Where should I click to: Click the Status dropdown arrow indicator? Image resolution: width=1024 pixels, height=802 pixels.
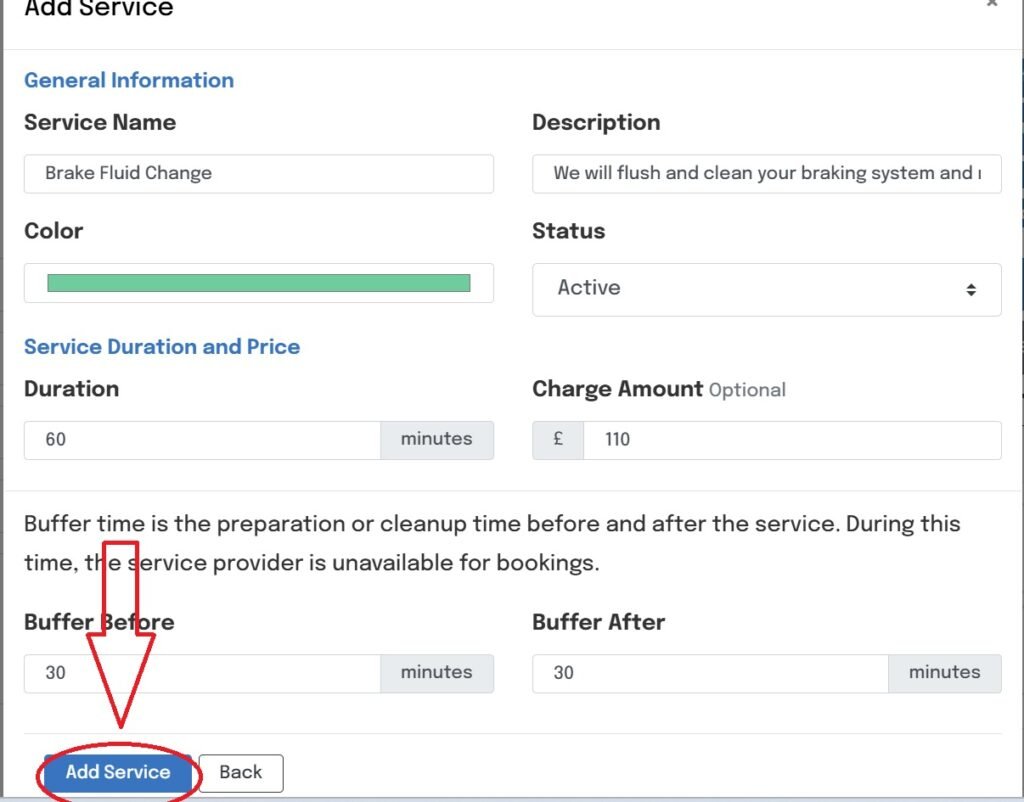click(x=970, y=289)
